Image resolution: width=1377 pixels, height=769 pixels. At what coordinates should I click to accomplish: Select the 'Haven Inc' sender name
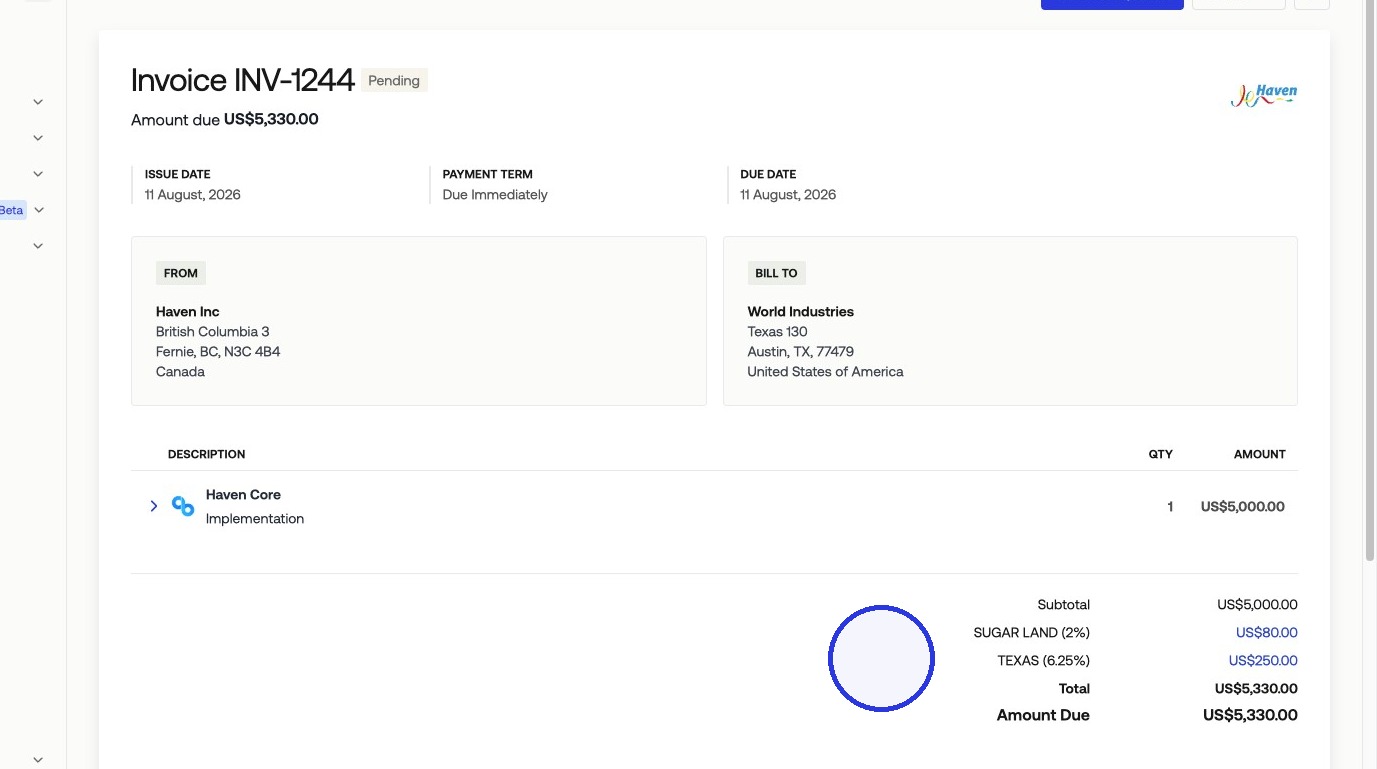click(188, 311)
